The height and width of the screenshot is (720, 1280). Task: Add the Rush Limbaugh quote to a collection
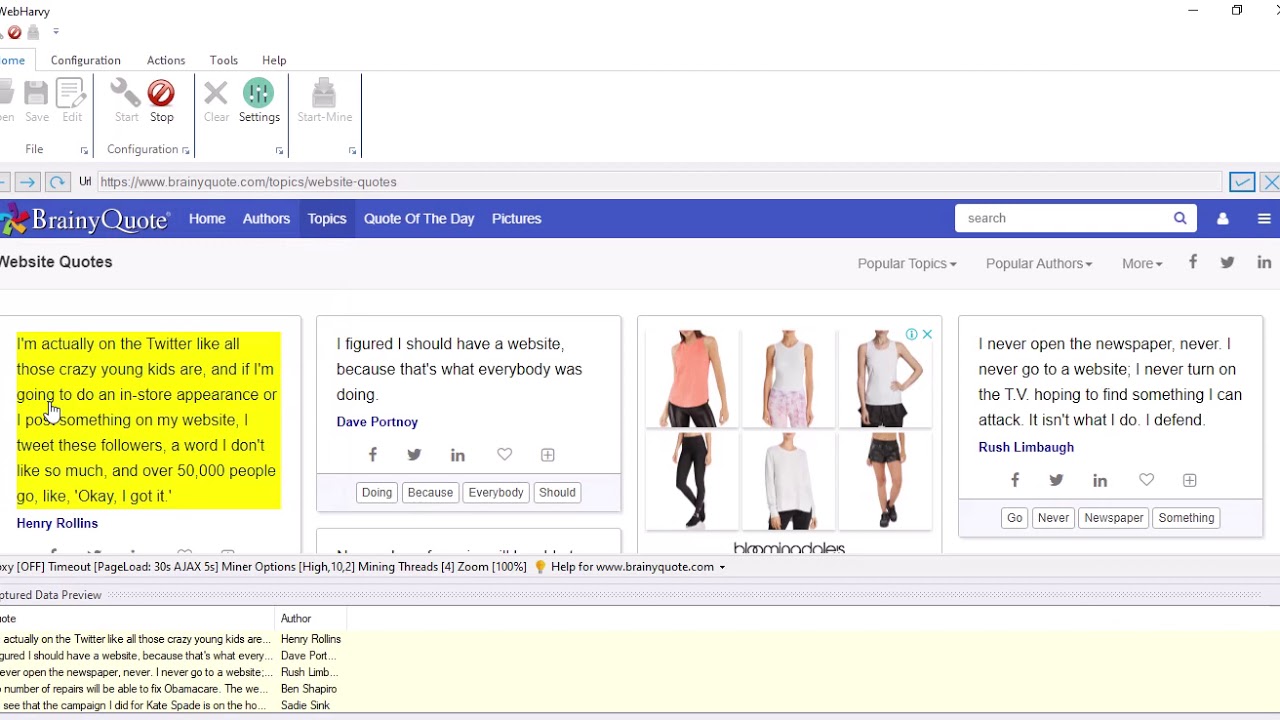coord(1189,481)
